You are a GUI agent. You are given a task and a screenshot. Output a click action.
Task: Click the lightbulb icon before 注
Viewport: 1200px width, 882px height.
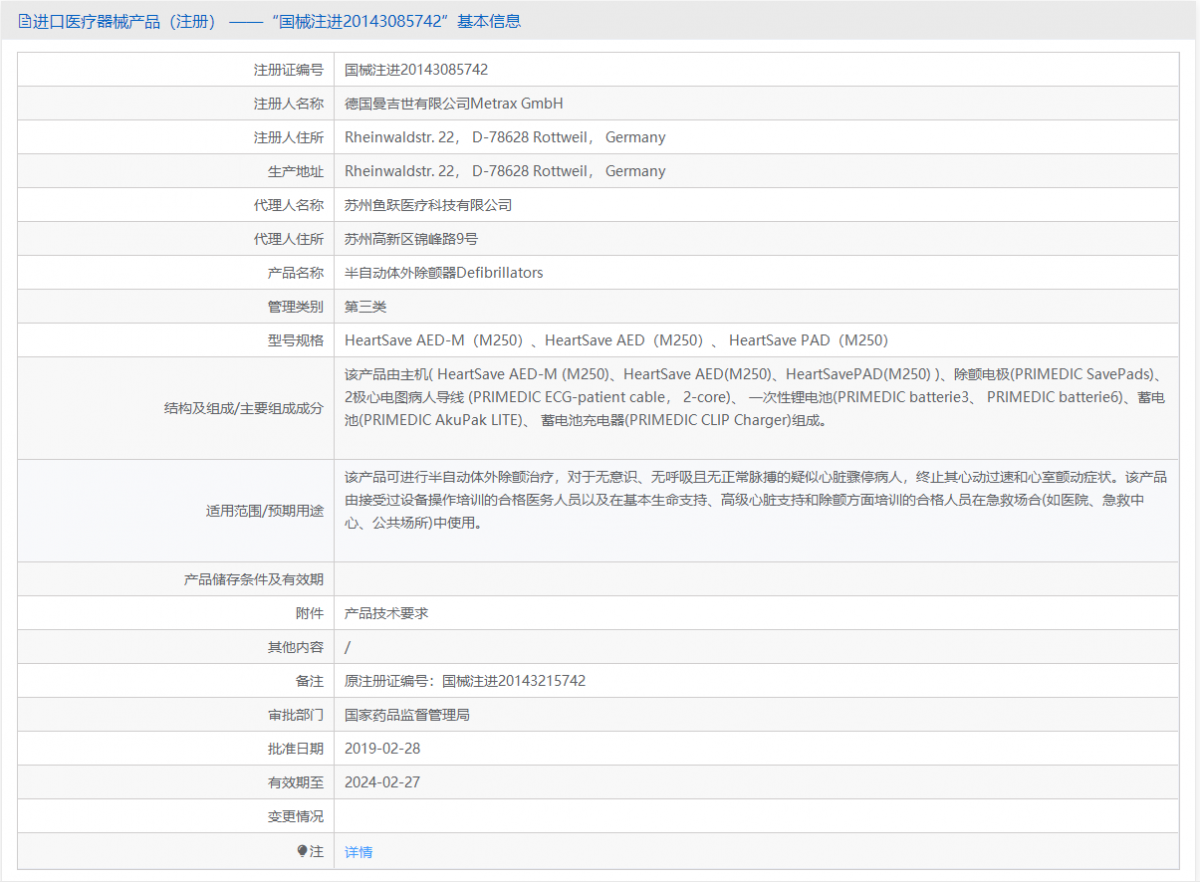(x=303, y=851)
